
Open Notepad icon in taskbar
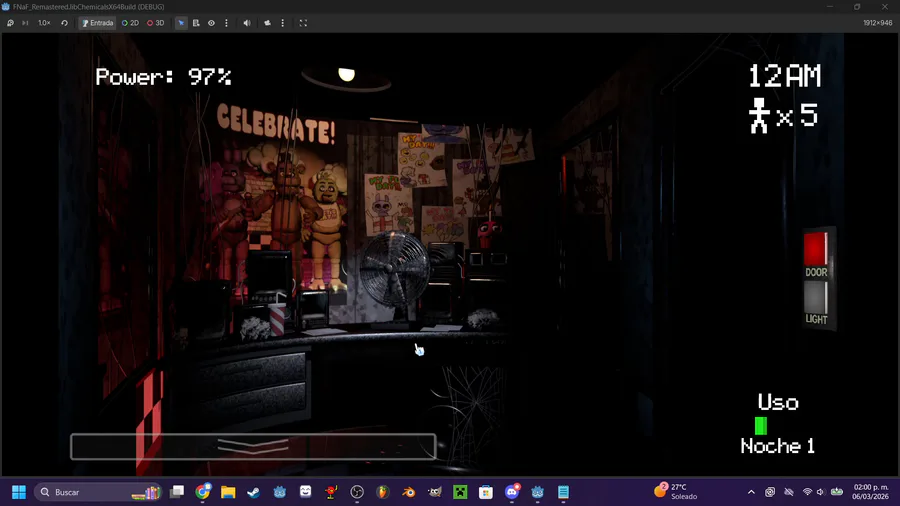tap(564, 492)
